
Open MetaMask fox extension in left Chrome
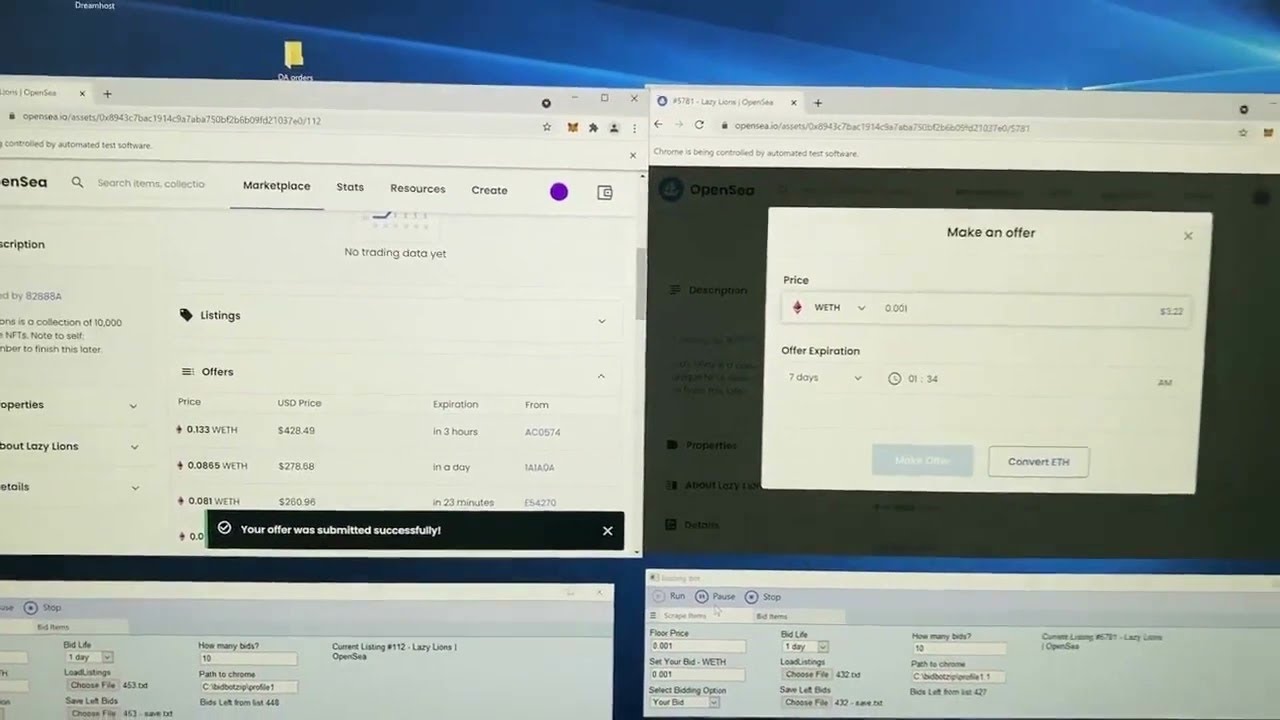click(x=573, y=128)
